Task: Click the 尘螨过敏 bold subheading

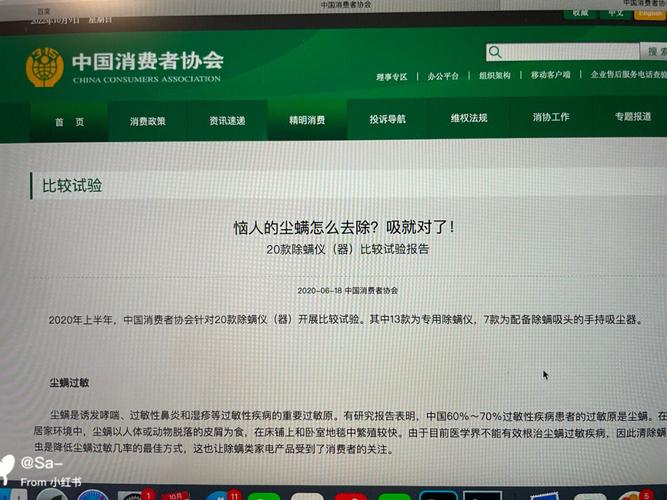Action: pos(69,383)
